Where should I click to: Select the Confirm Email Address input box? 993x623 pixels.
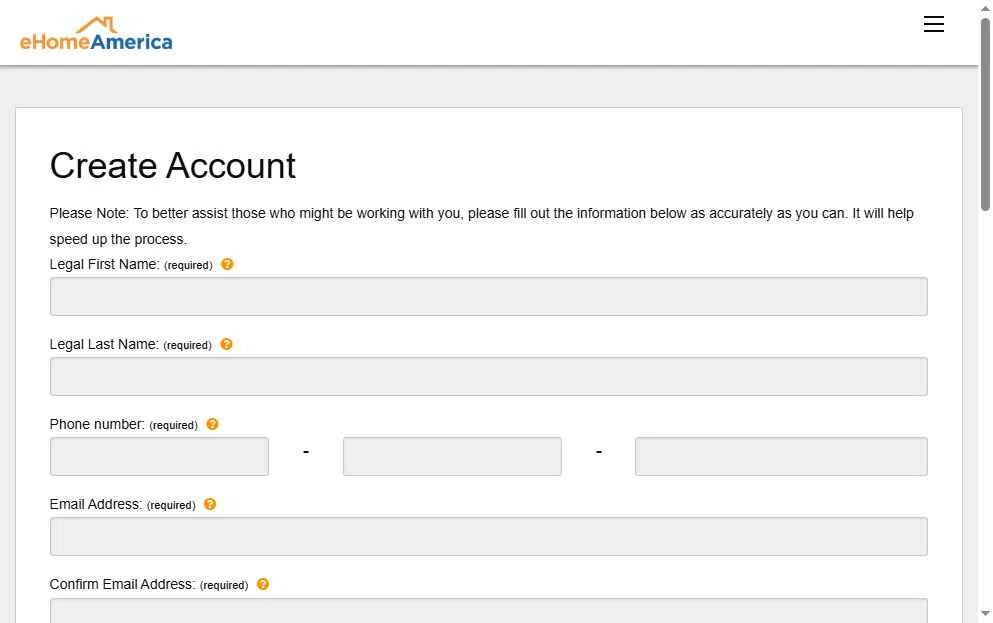(488, 610)
